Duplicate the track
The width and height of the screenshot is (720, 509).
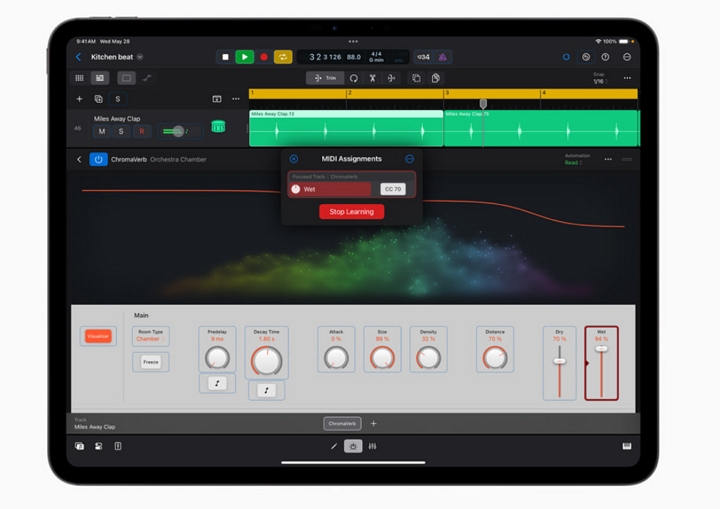tap(98, 99)
